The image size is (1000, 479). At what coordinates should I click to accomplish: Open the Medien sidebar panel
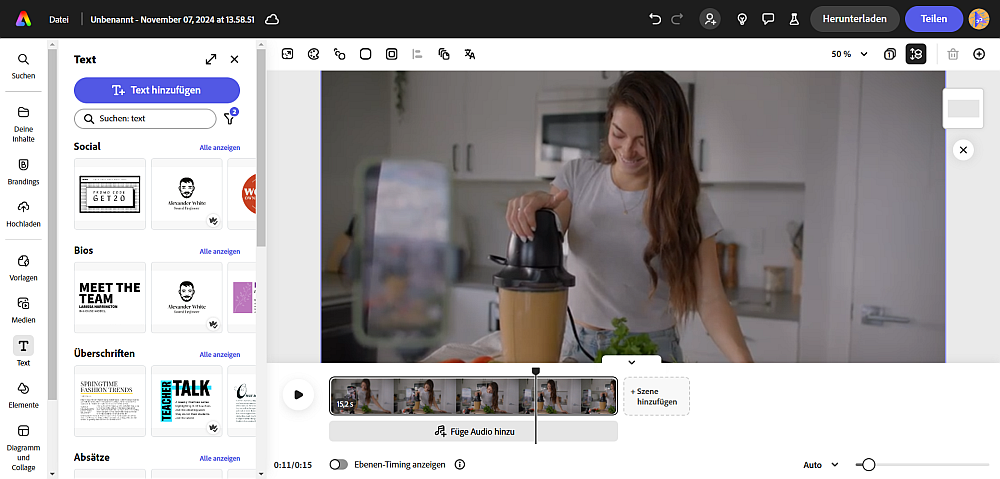pyautogui.click(x=24, y=309)
